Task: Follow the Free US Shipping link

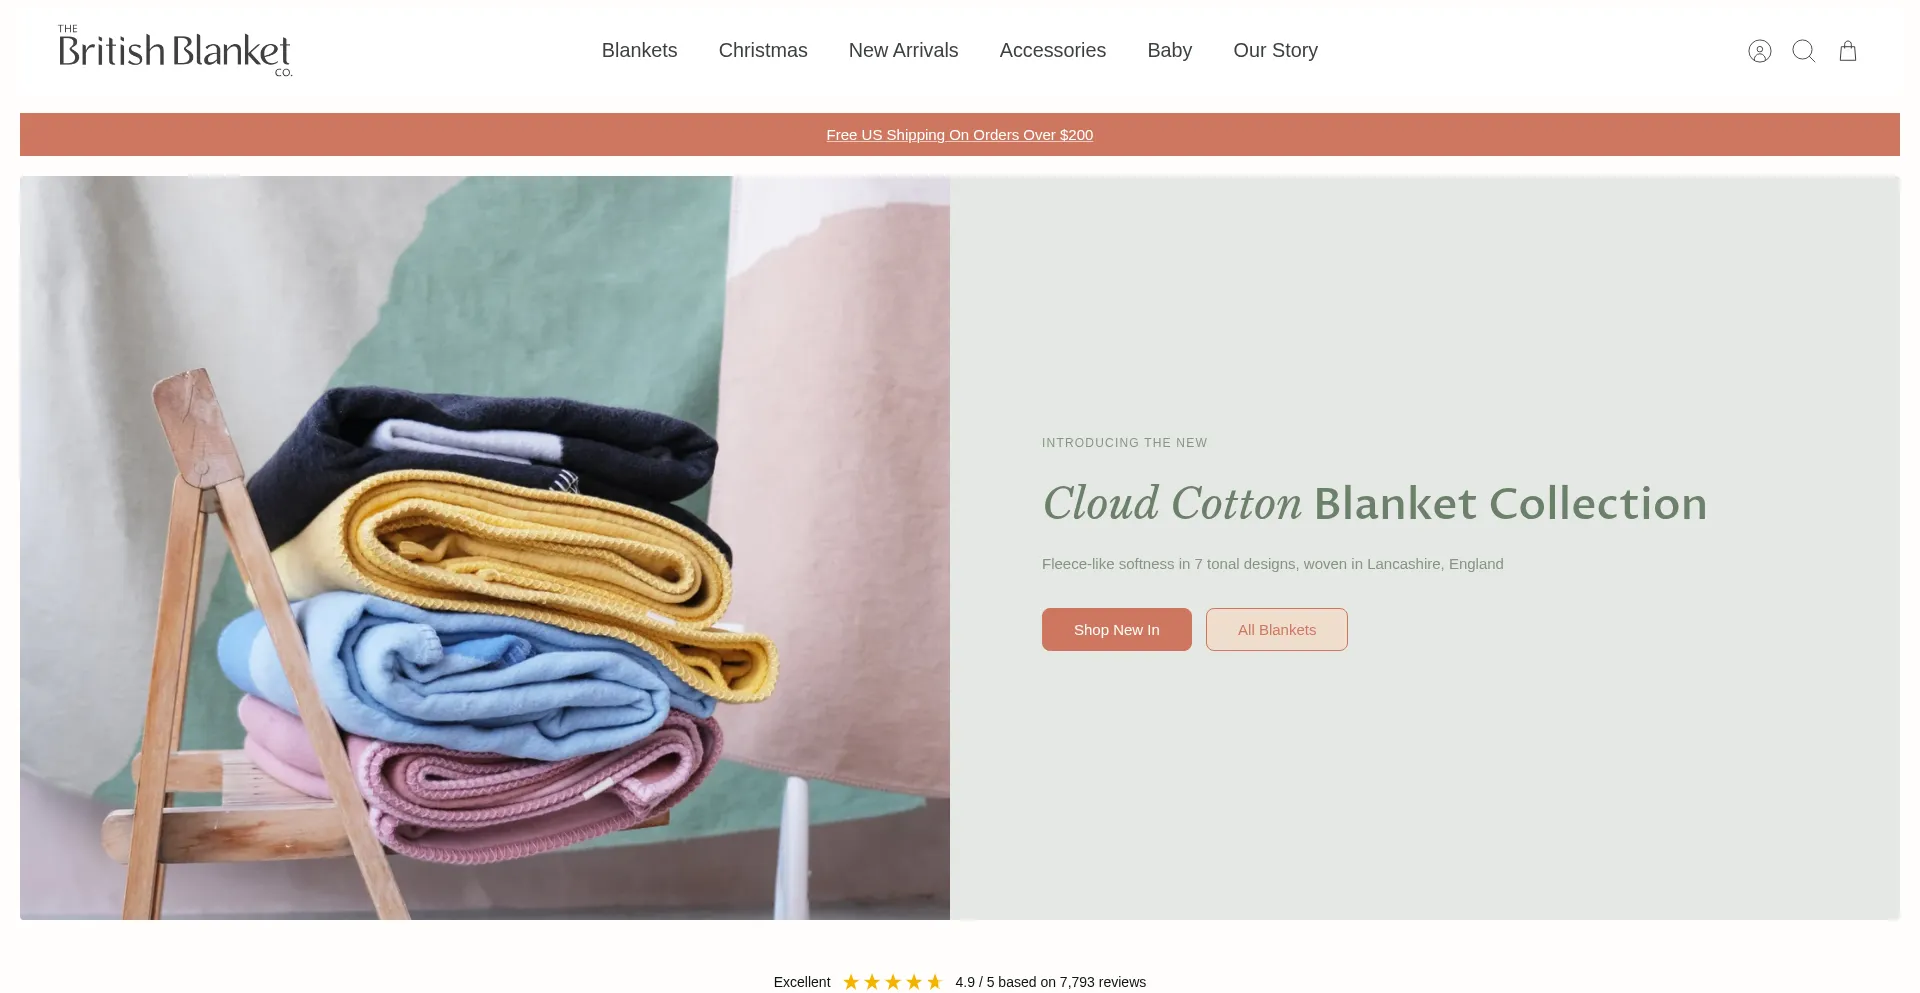Action: [x=960, y=135]
